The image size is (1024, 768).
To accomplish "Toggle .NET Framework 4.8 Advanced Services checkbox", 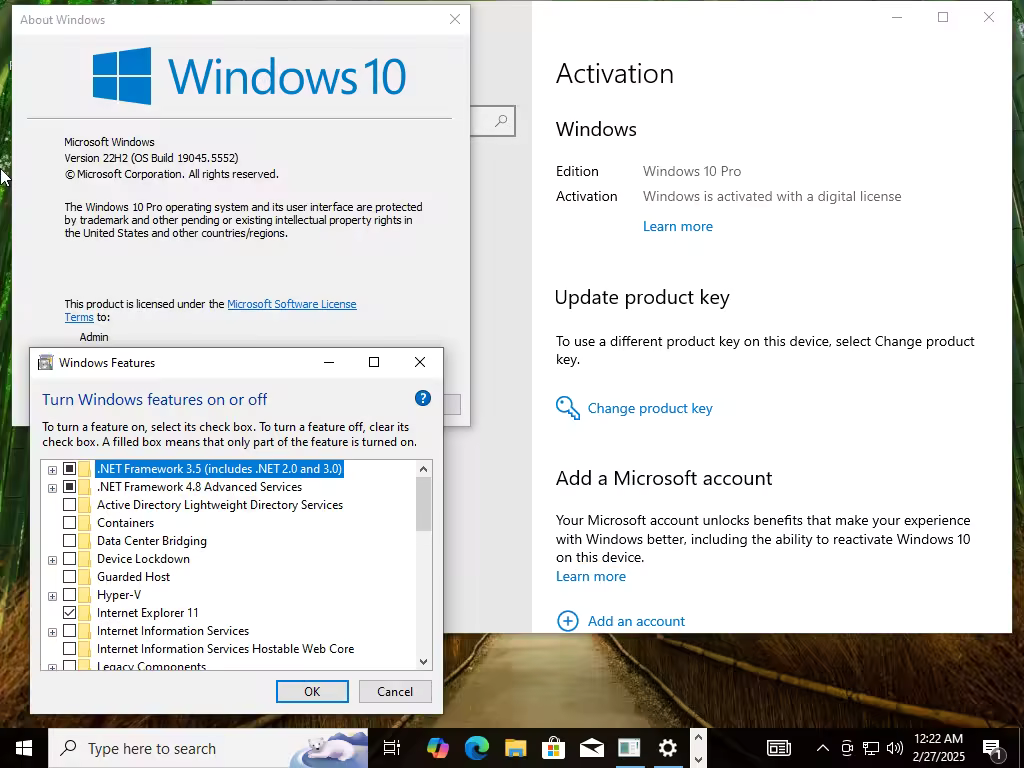I will (69, 487).
